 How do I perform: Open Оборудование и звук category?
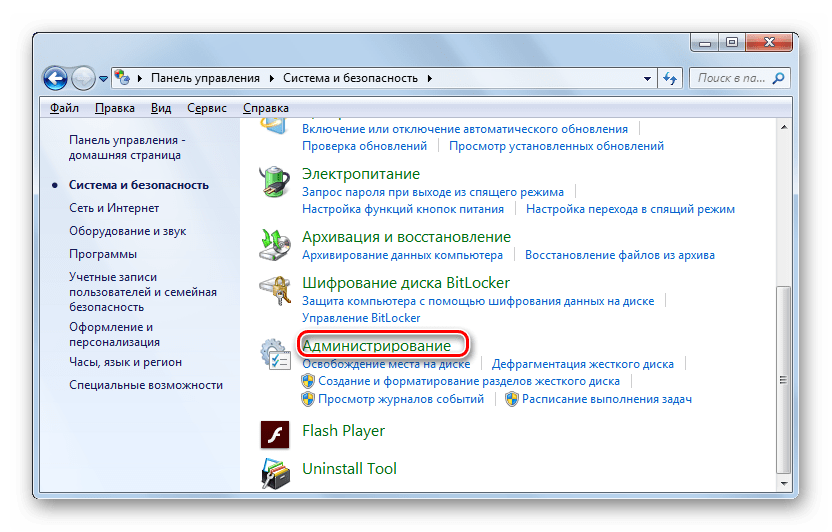[x=127, y=231]
